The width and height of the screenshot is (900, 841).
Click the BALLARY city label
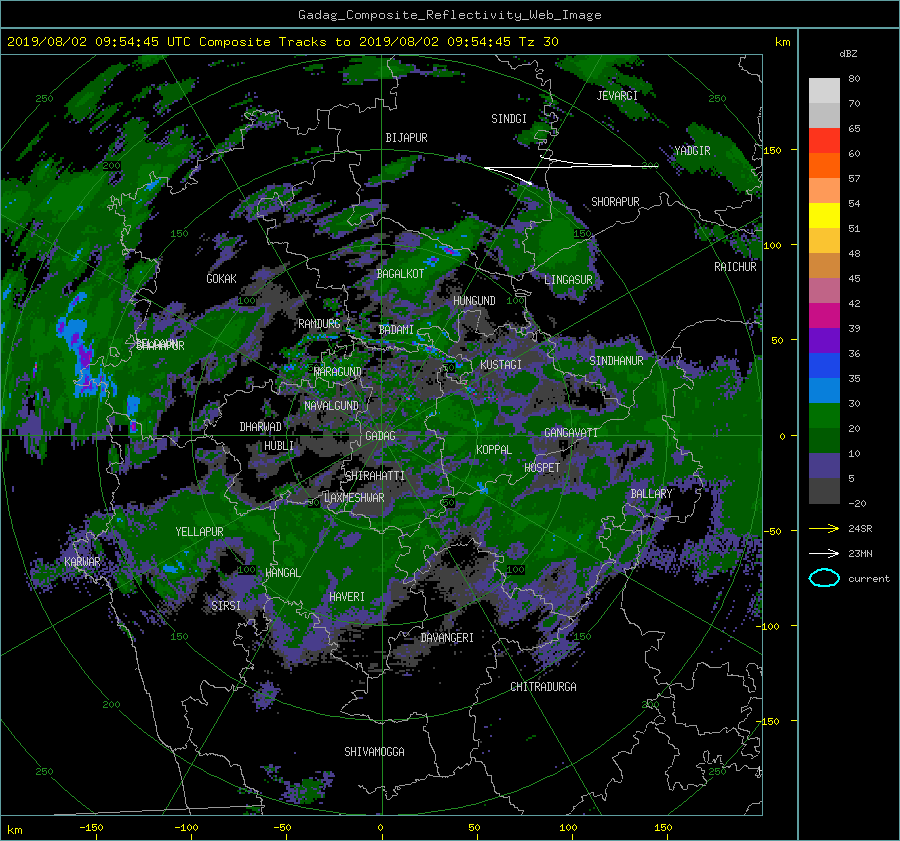(x=651, y=494)
